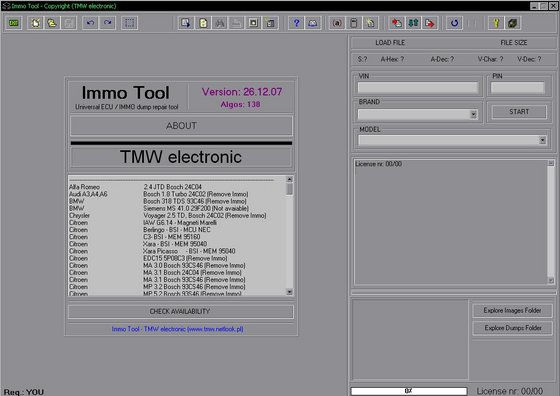Open the ABOUT button
Image resolution: width=560 pixels, height=396 pixels.
click(181, 126)
